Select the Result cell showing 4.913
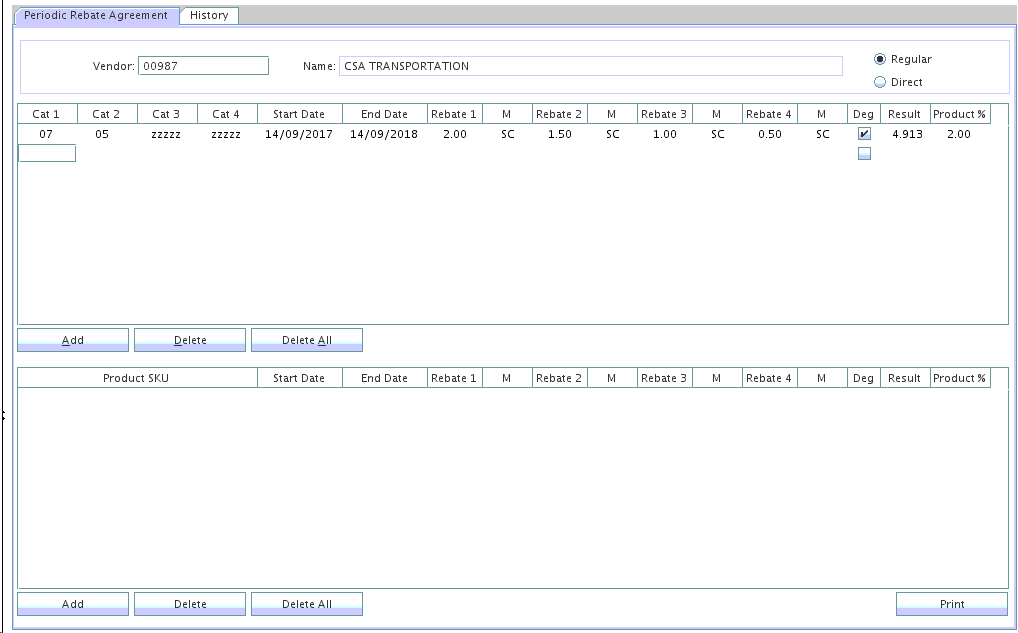Screen dimensions: 1018x633 (907, 134)
